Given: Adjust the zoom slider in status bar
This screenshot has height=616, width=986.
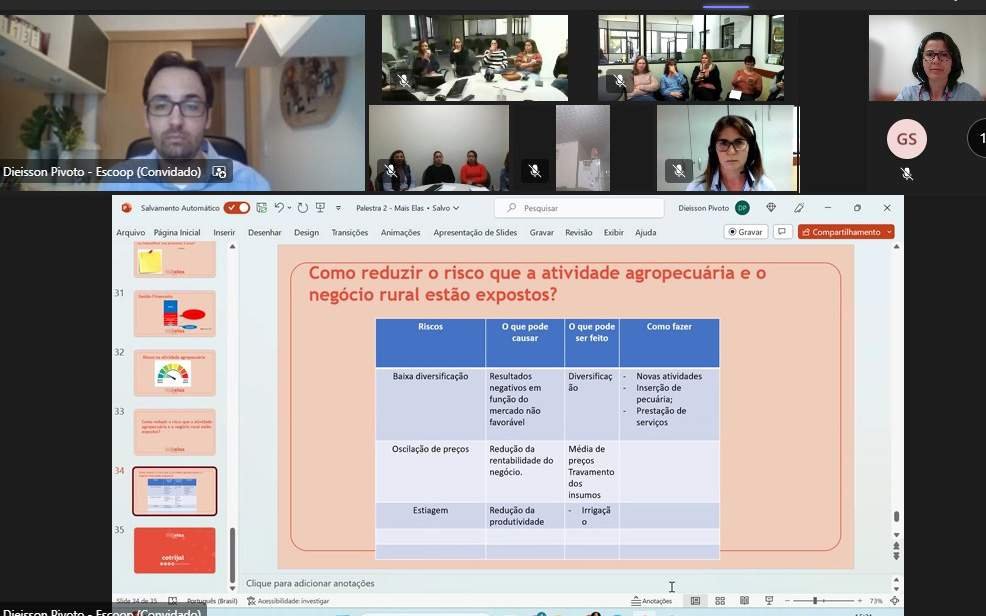Looking at the screenshot, I should 815,601.
